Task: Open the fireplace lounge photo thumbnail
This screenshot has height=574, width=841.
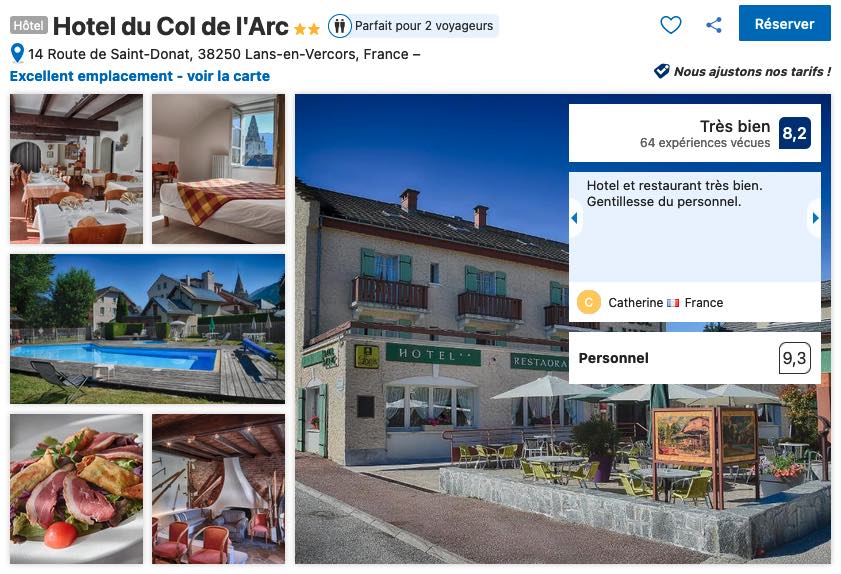Action: 218,489
